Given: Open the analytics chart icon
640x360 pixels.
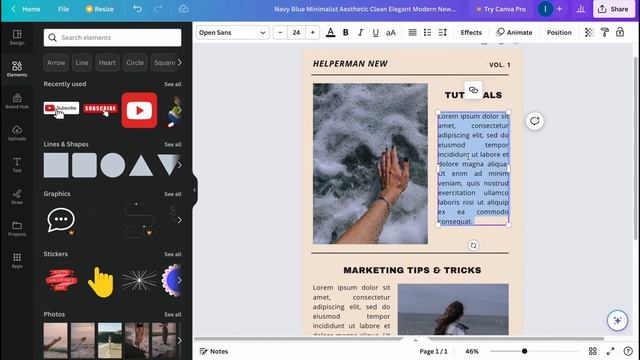Looking at the screenshot, I should point(580,9).
